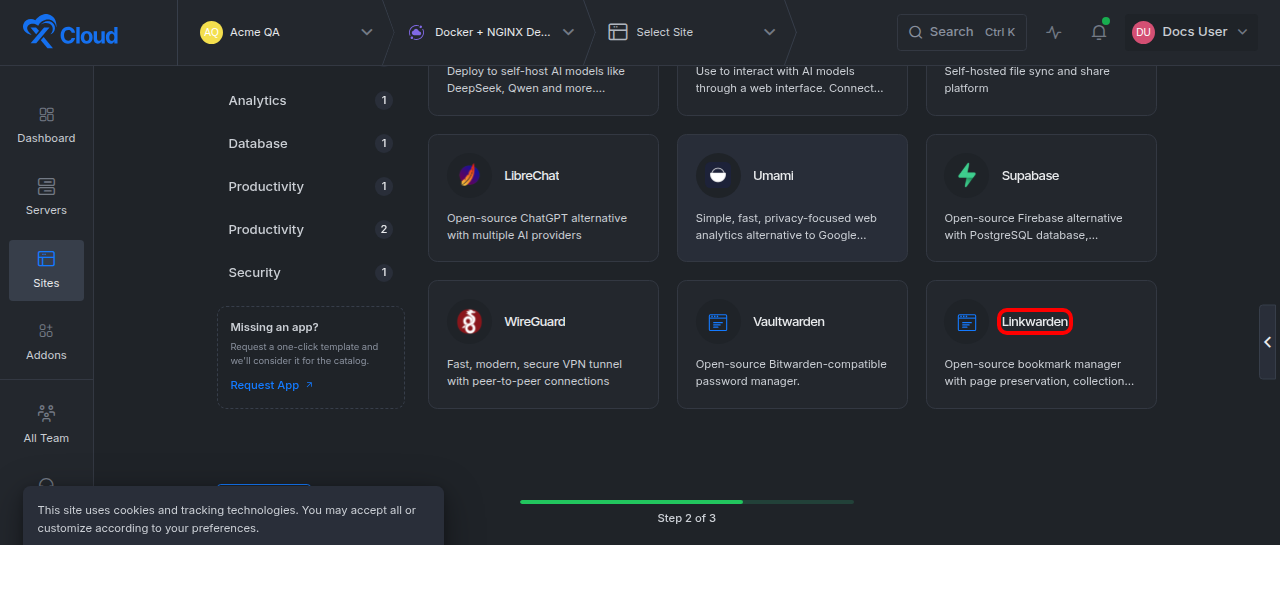
Task: Click the Analytics count badge
Action: [x=384, y=101]
